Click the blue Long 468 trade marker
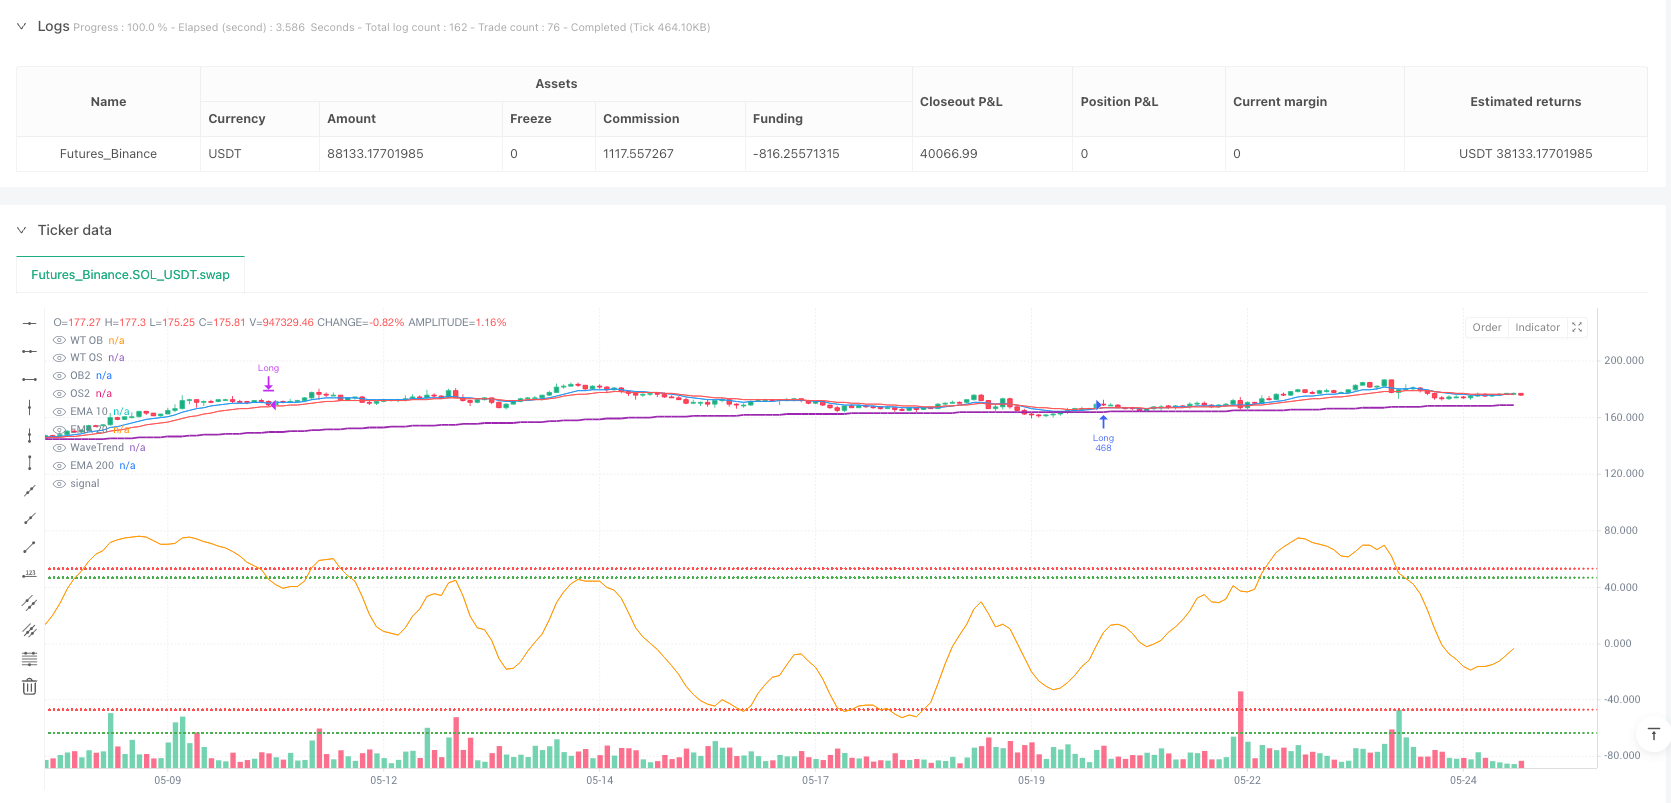Image resolution: width=1671 pixels, height=803 pixels. tap(1103, 424)
